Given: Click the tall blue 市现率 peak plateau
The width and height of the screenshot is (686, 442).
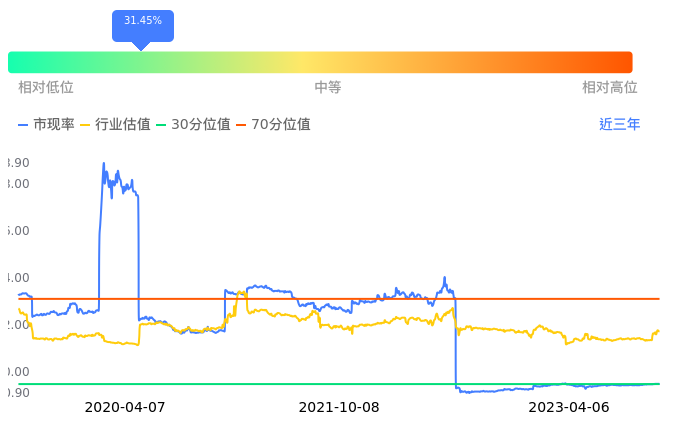Looking at the screenshot, I should [120, 185].
